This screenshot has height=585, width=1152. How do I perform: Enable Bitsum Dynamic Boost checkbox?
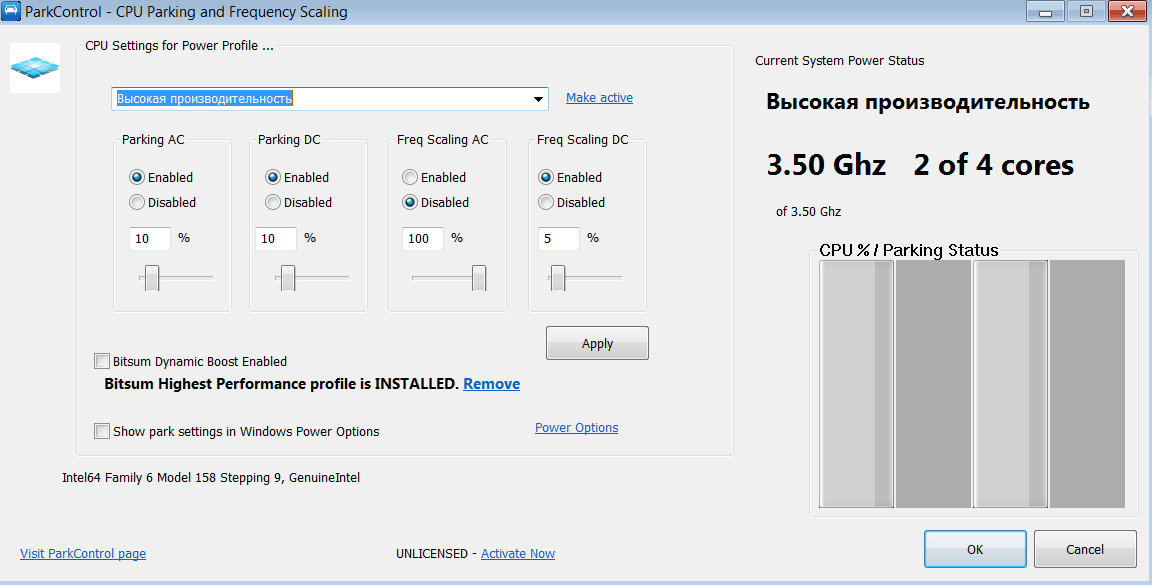point(101,361)
